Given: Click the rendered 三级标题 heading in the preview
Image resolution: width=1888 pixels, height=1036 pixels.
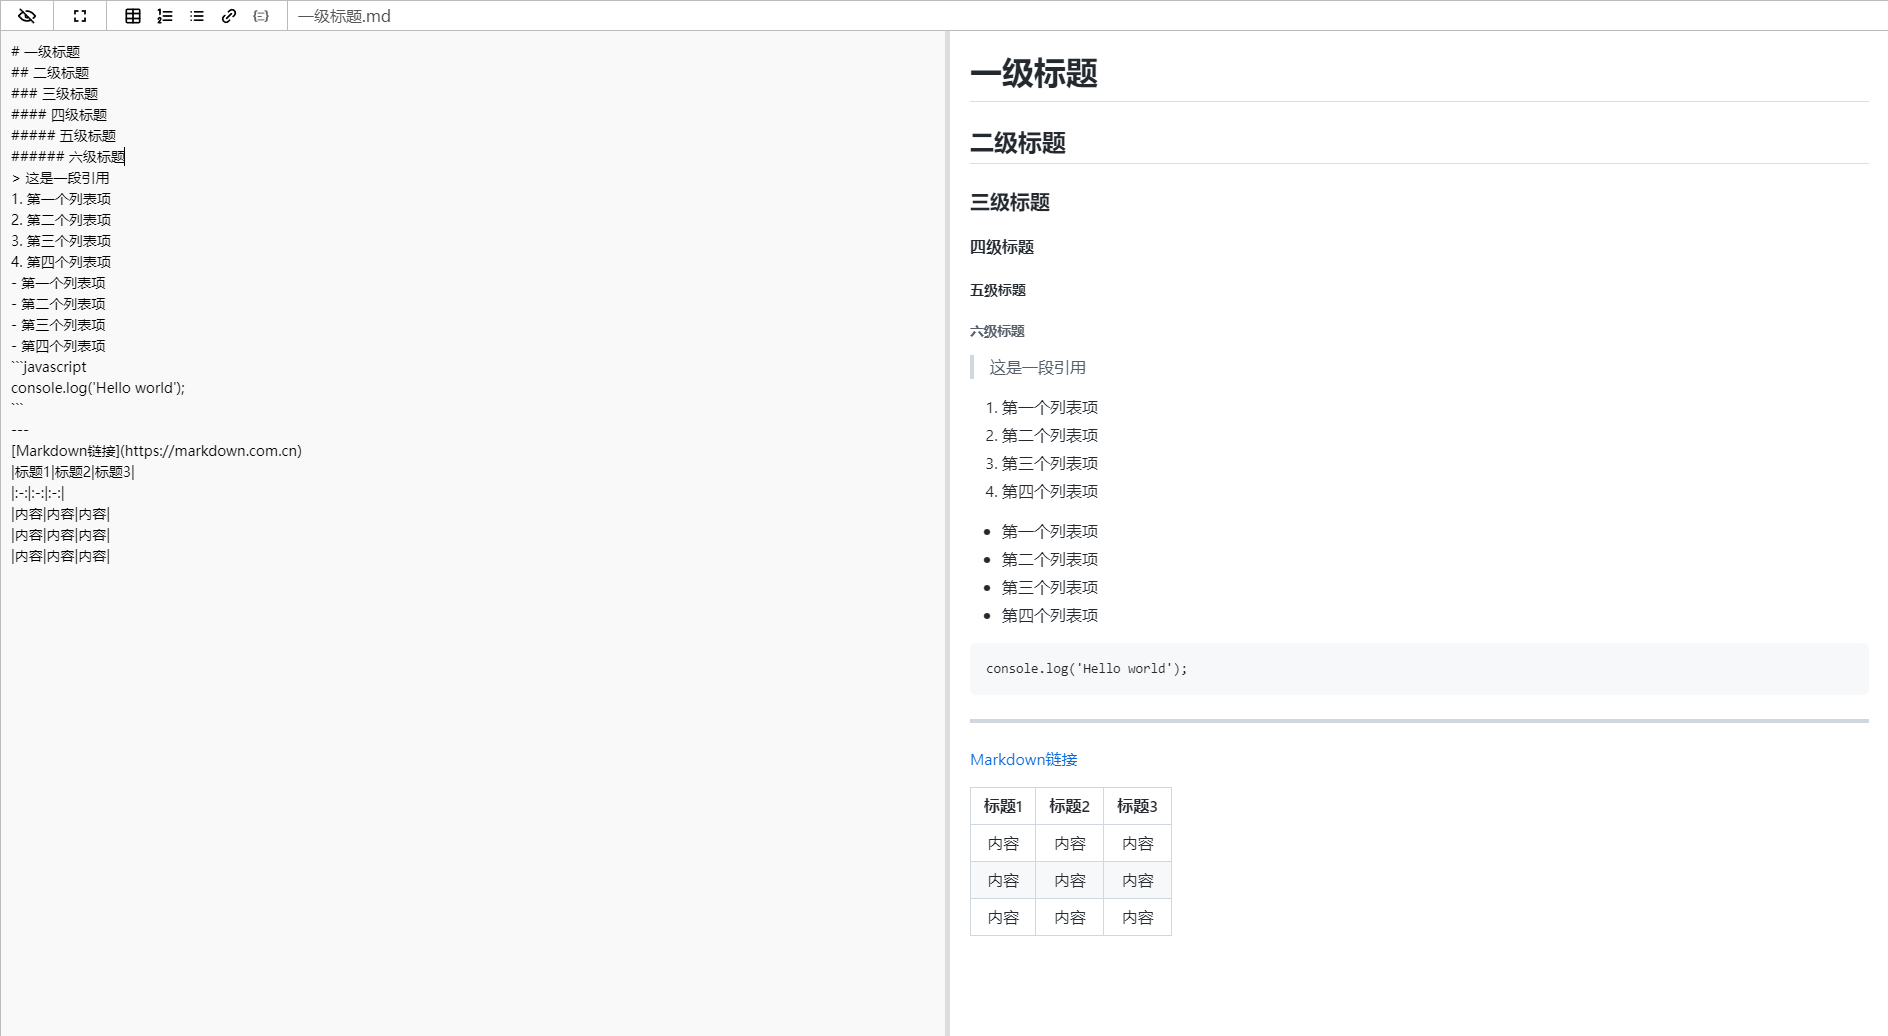Looking at the screenshot, I should [1010, 202].
